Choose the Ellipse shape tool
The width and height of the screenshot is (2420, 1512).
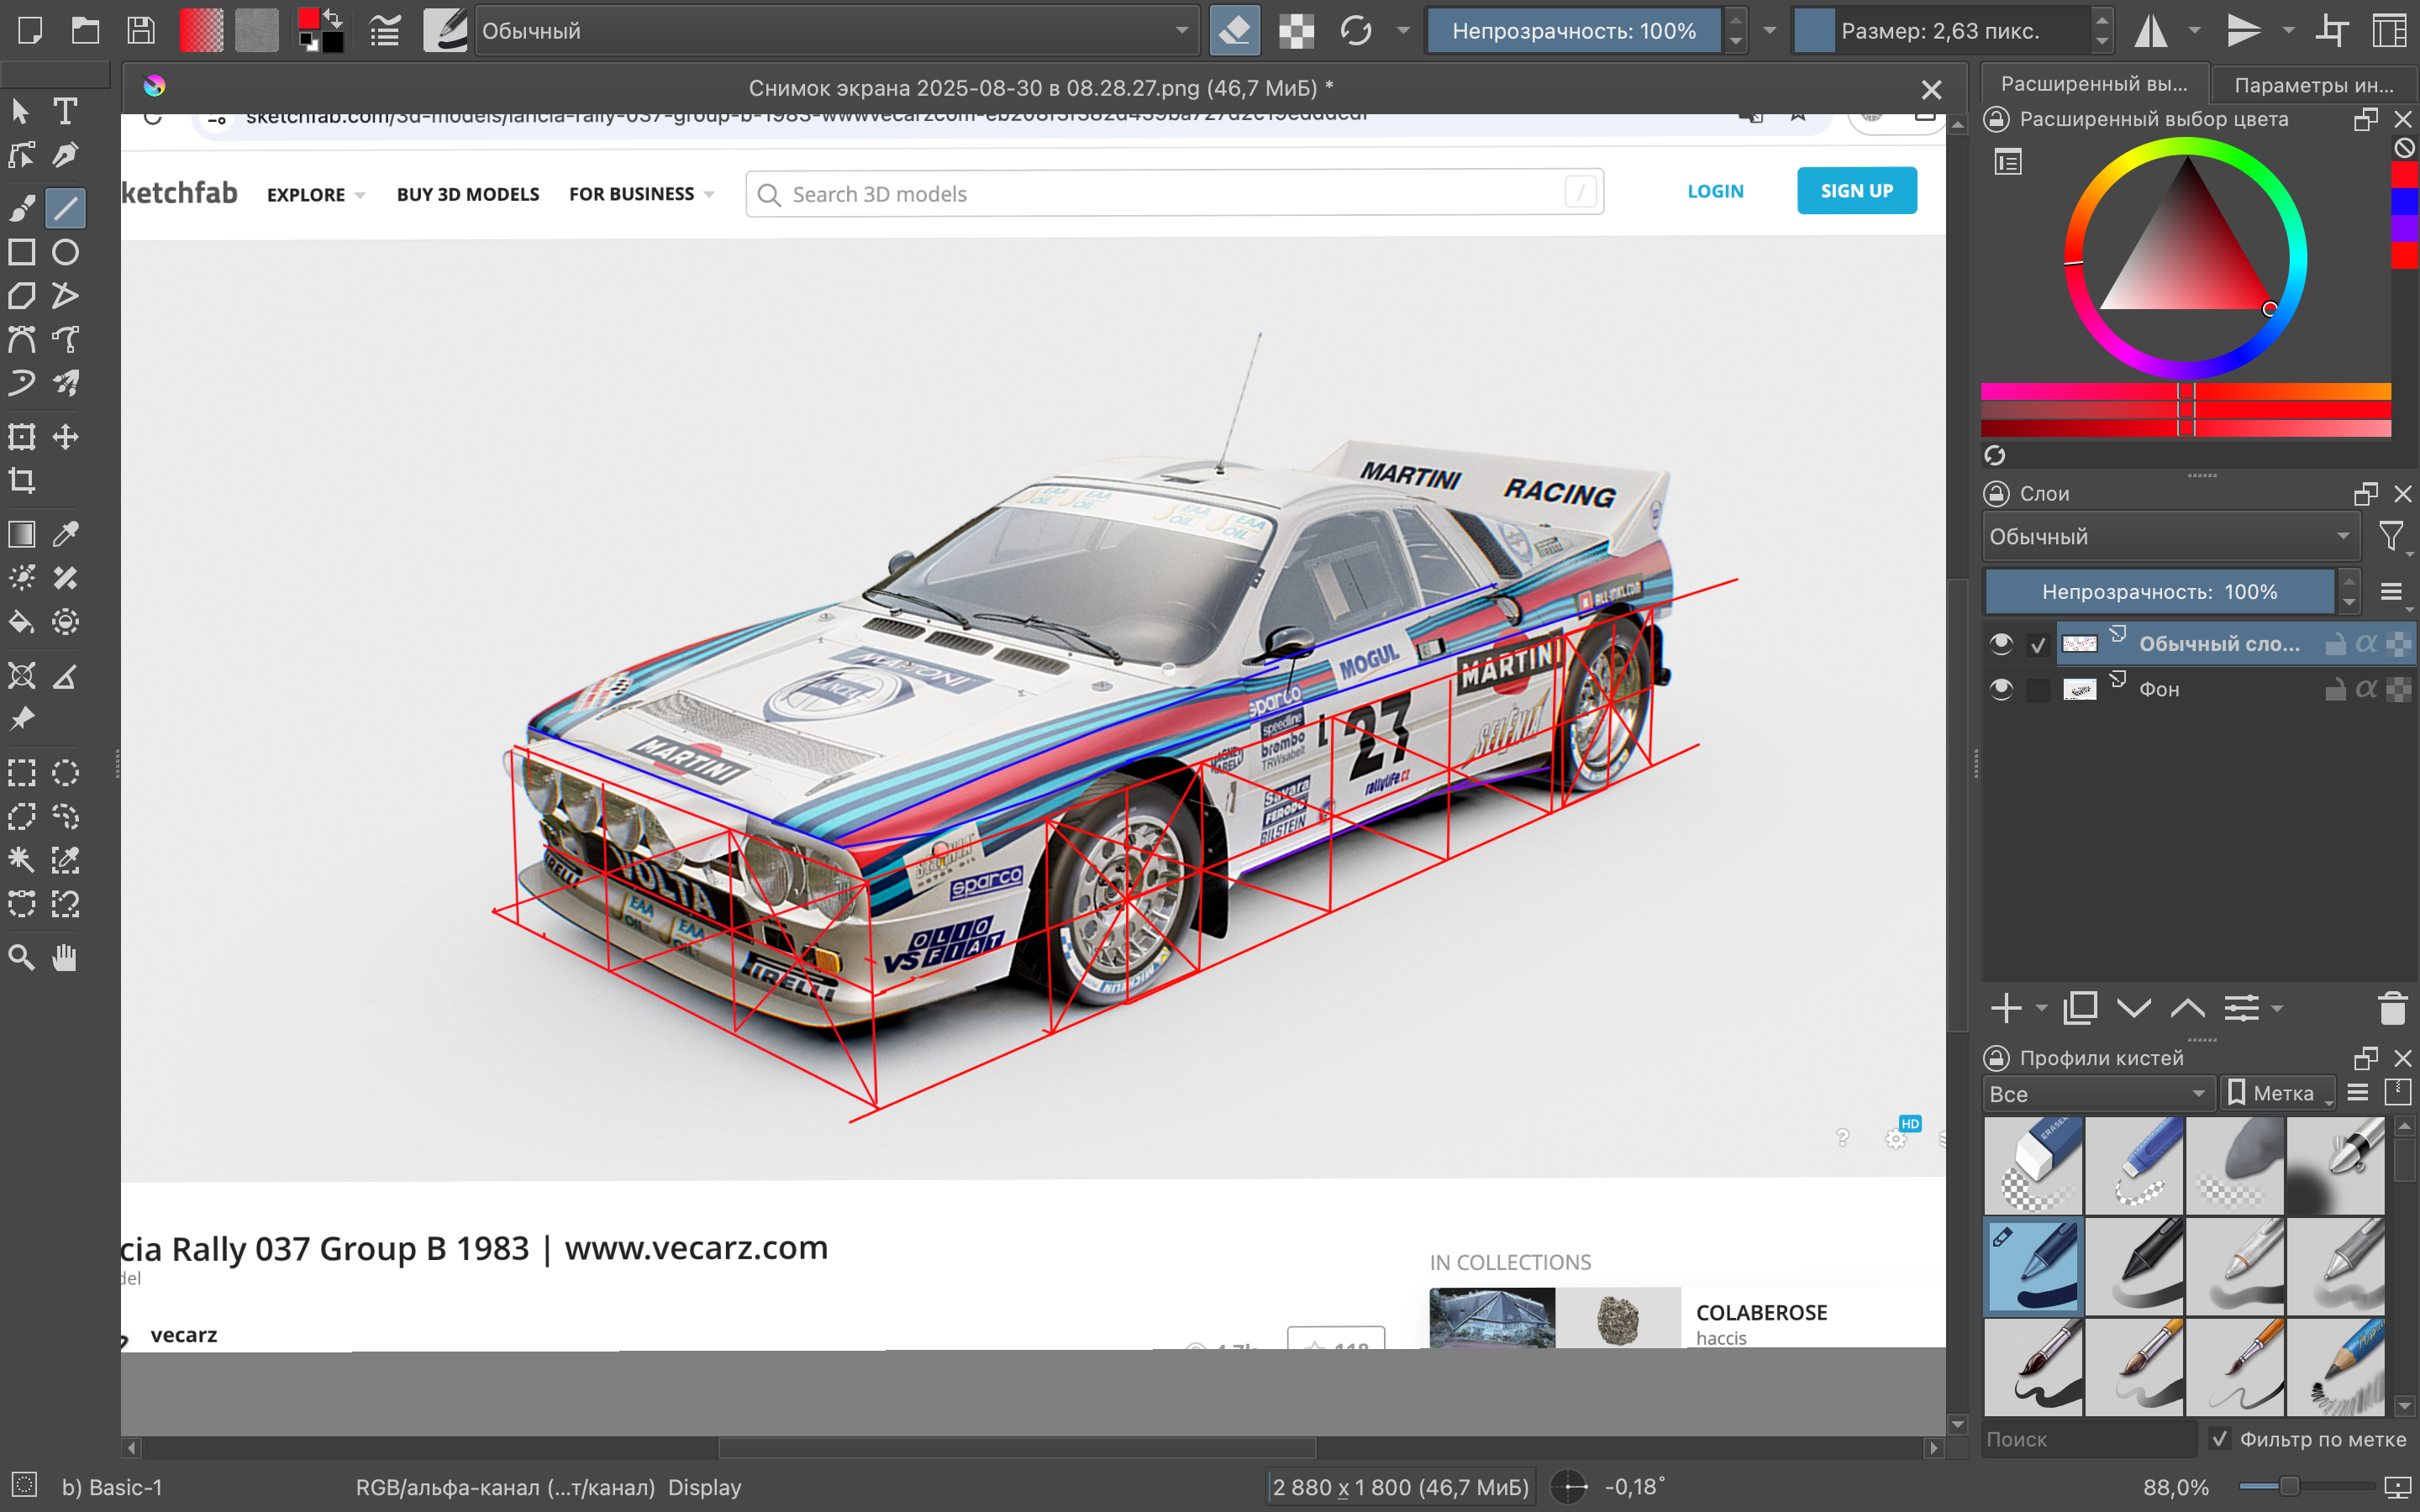[x=65, y=252]
